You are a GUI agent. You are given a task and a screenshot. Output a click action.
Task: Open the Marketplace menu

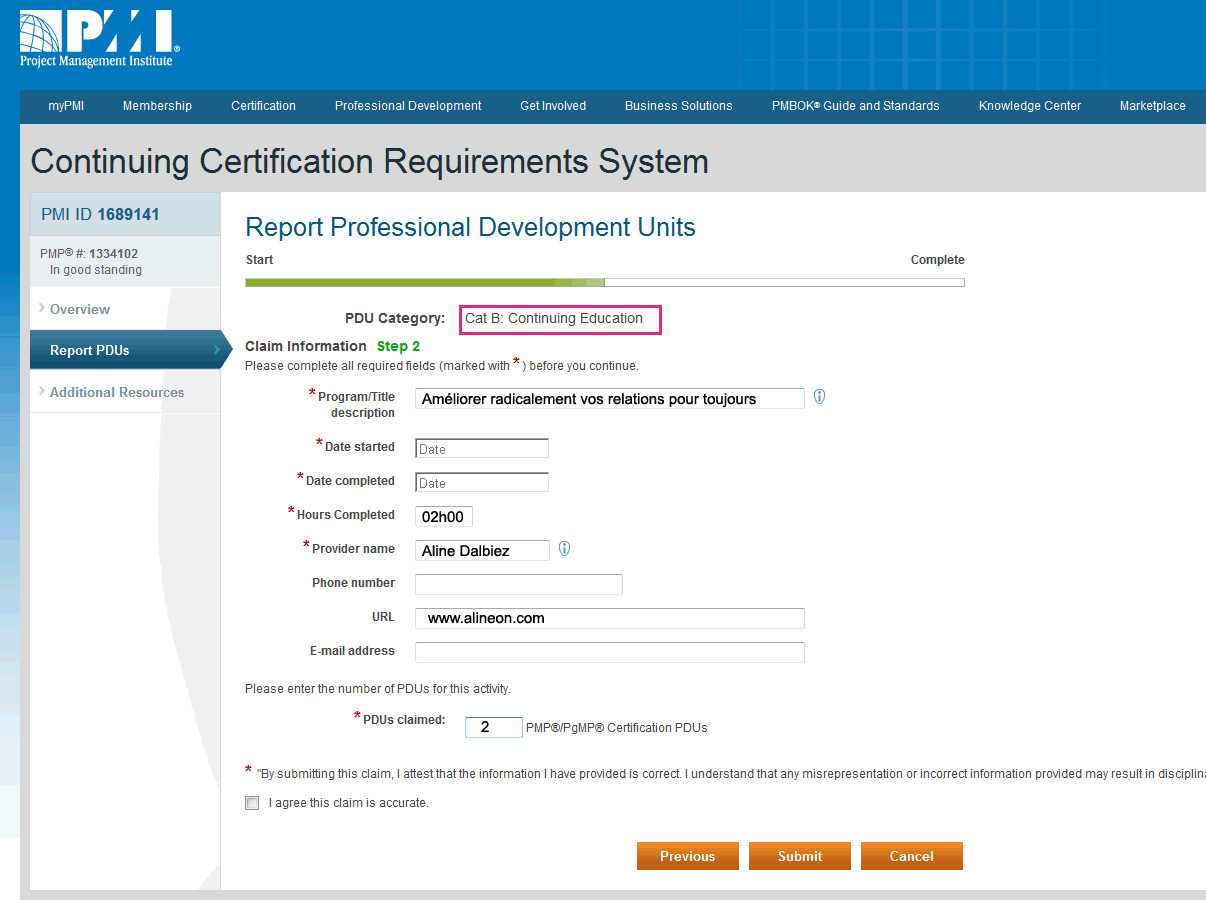[x=1152, y=106]
